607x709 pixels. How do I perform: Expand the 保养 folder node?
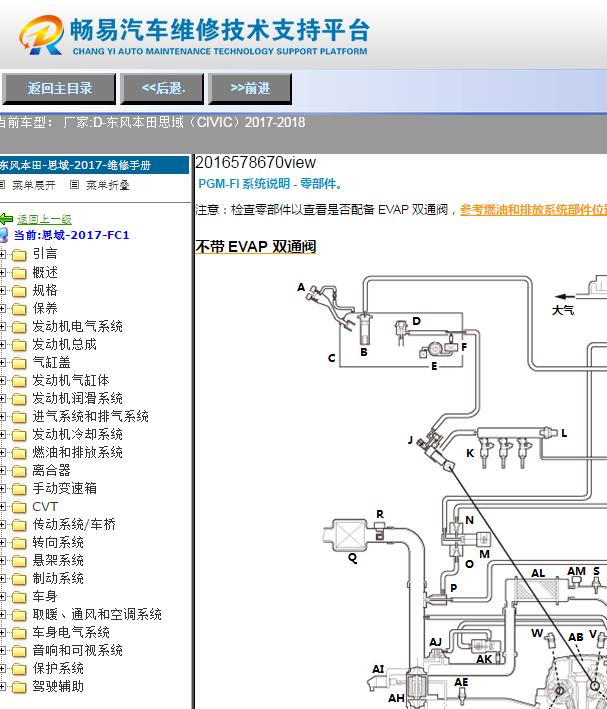coord(3,309)
